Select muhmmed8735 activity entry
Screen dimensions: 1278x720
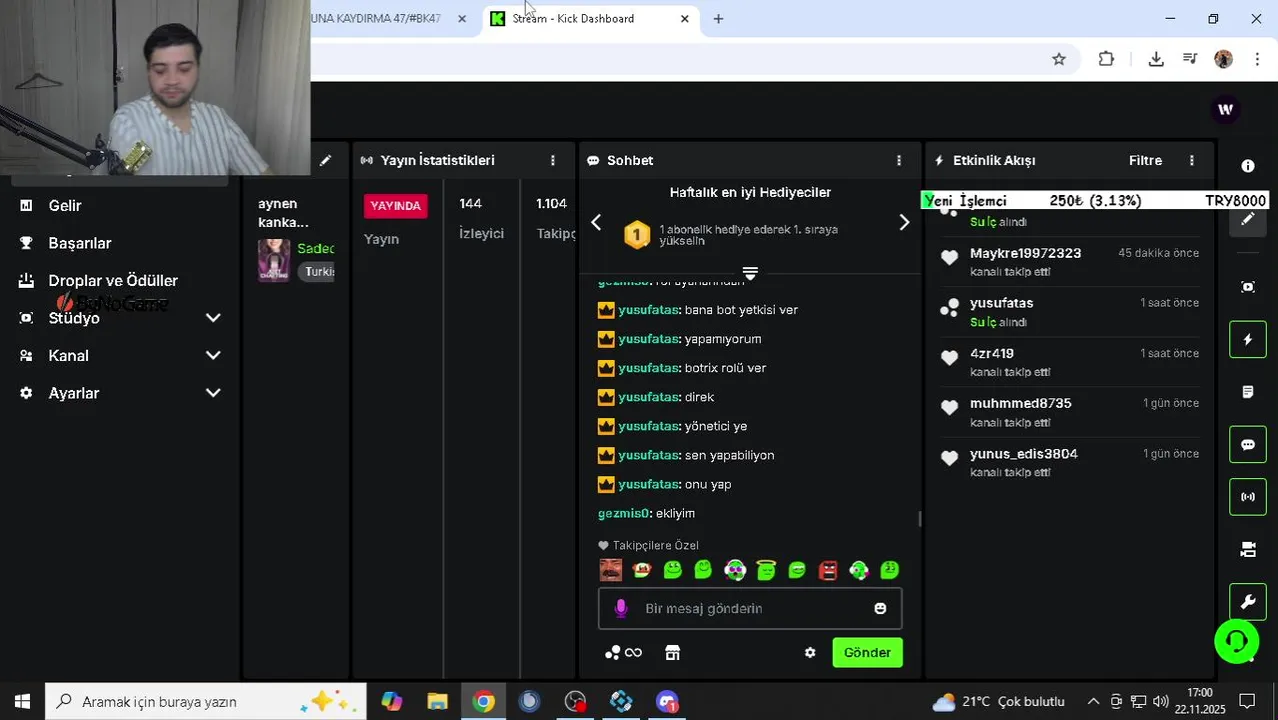tap(1070, 412)
